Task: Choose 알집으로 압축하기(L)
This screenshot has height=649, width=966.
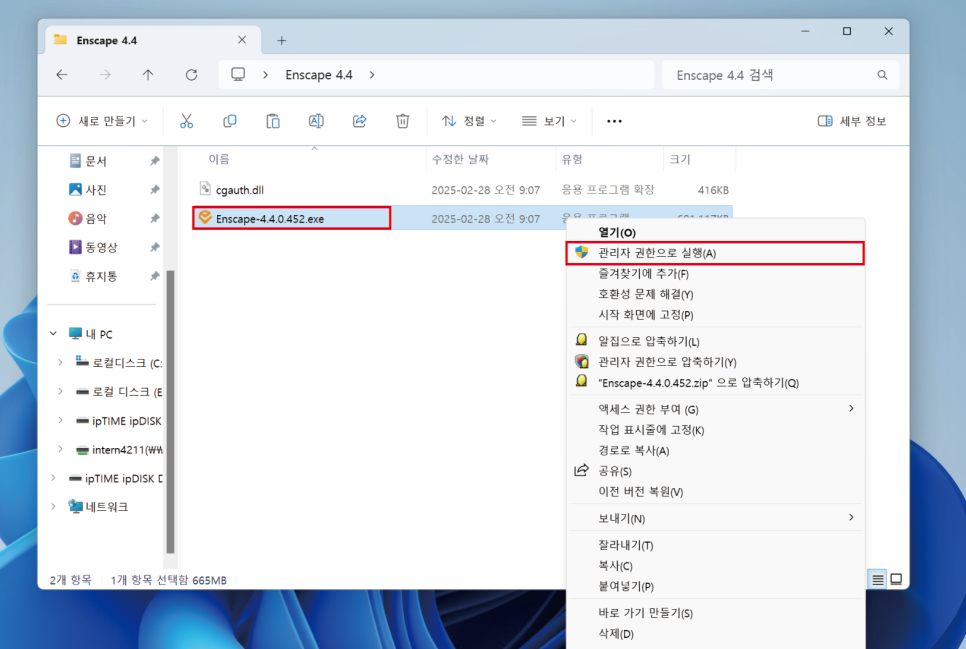Action: pos(715,341)
